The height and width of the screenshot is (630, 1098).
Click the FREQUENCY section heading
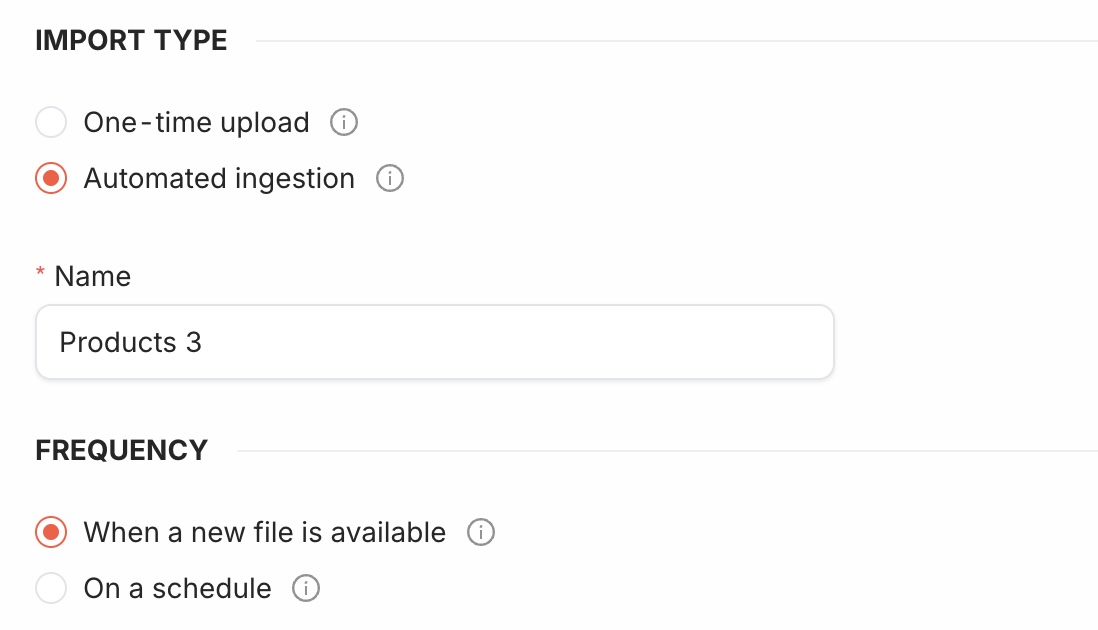click(122, 451)
